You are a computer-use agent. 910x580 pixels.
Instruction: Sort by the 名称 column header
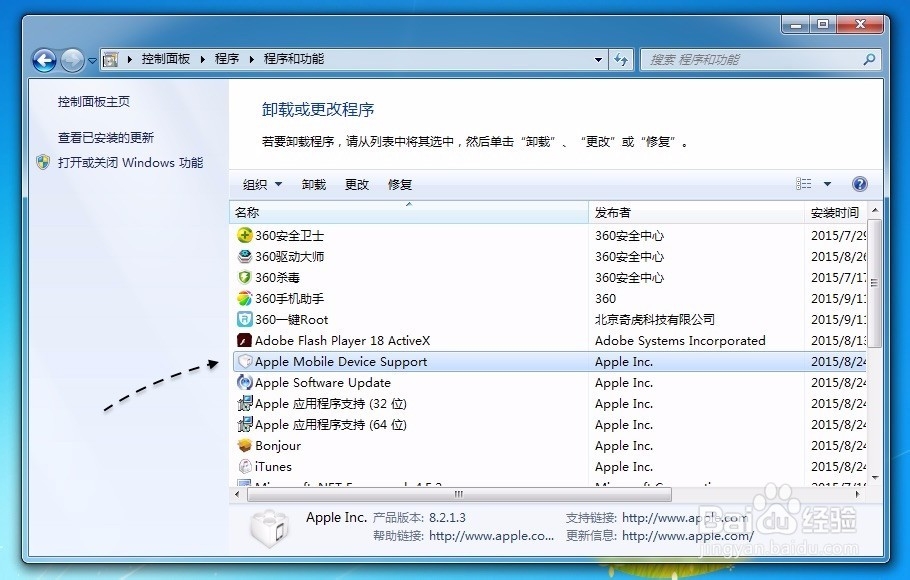tap(409, 212)
